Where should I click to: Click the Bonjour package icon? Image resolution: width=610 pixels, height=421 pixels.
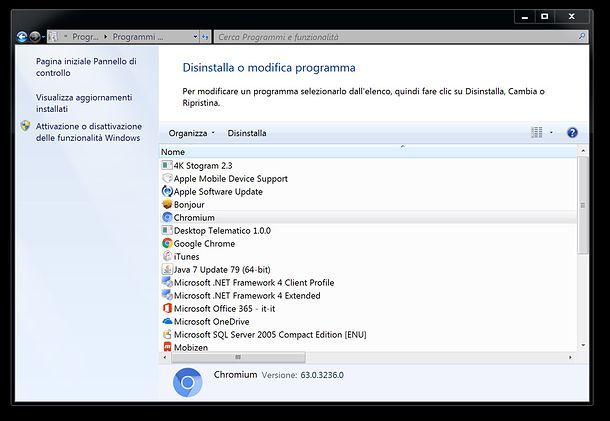(167, 204)
